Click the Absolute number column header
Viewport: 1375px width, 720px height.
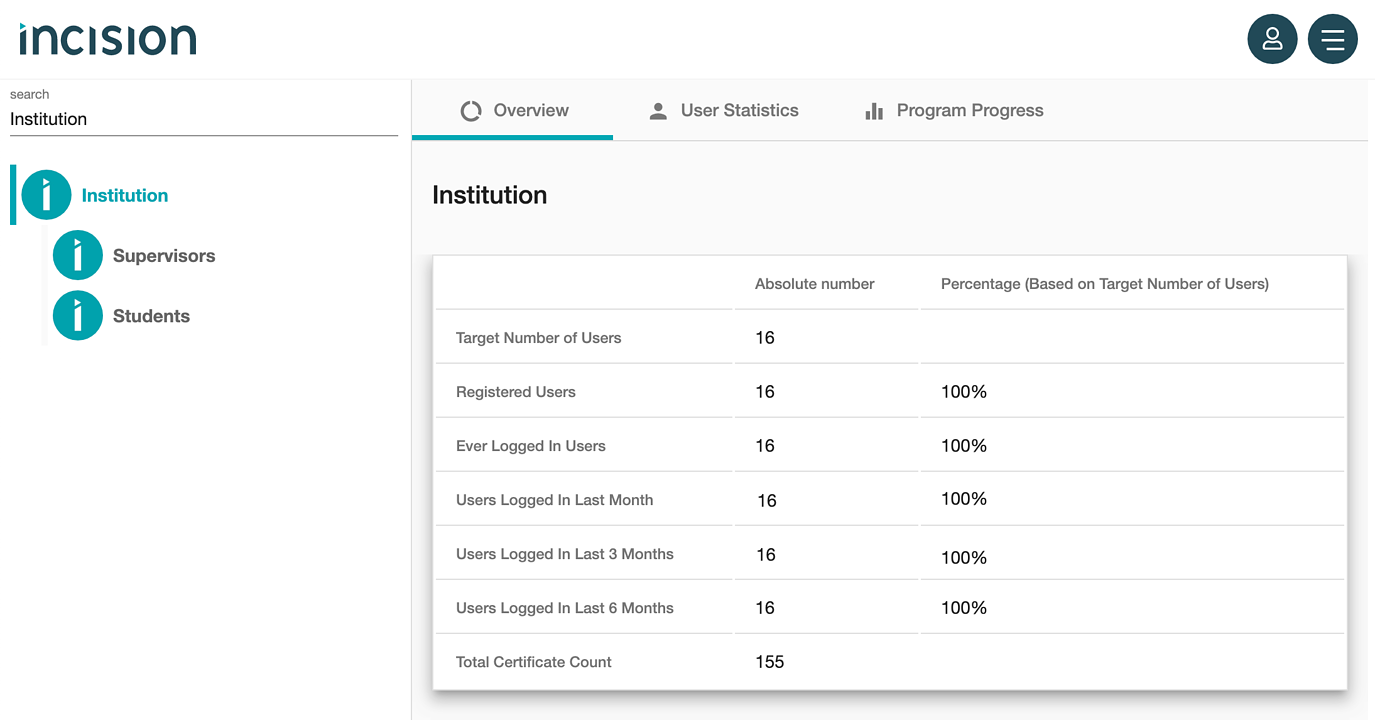814,284
